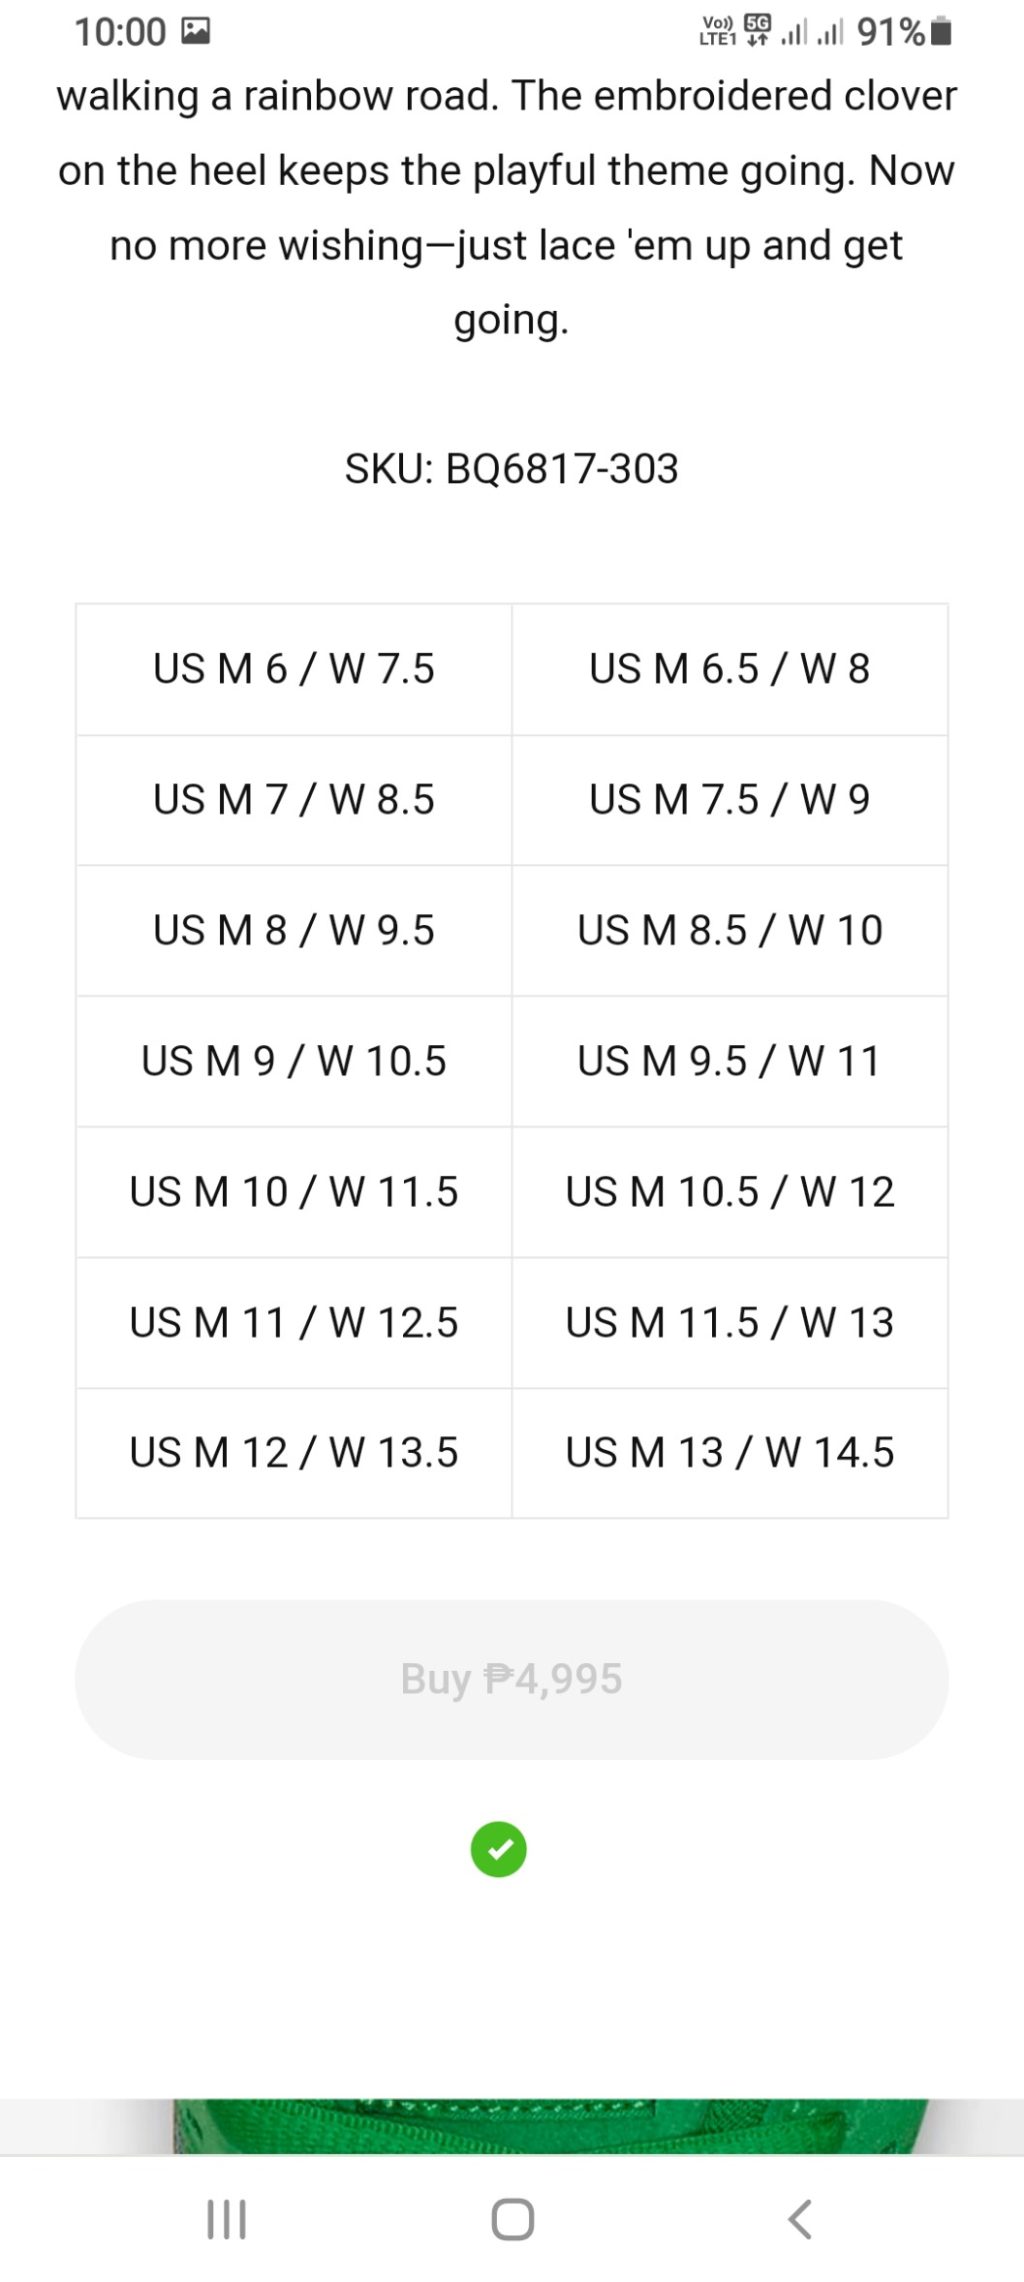Tap the green checkmark icon
The height and width of the screenshot is (2282, 1024).
498,1849
